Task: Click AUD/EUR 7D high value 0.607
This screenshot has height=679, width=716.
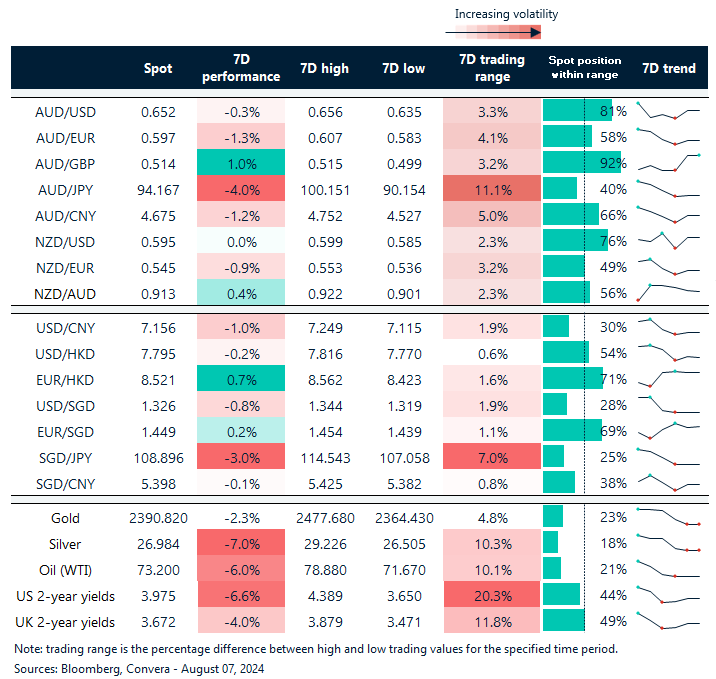Action: click(x=325, y=138)
